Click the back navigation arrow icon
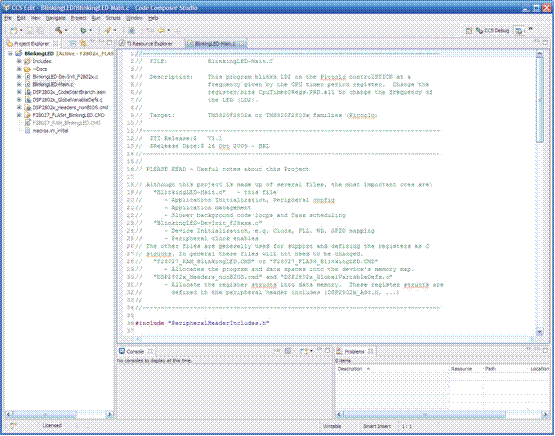The image size is (555, 436). point(161,31)
